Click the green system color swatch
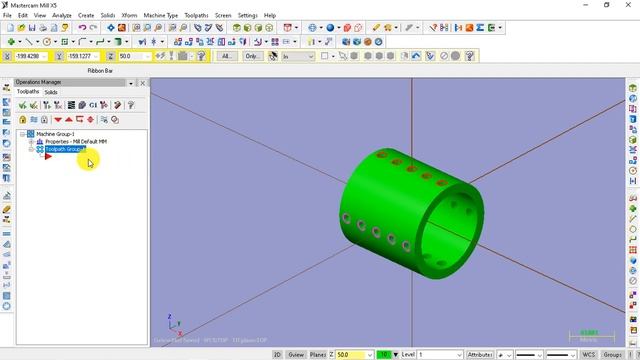Screen dimensions: 640x360 coord(384,355)
